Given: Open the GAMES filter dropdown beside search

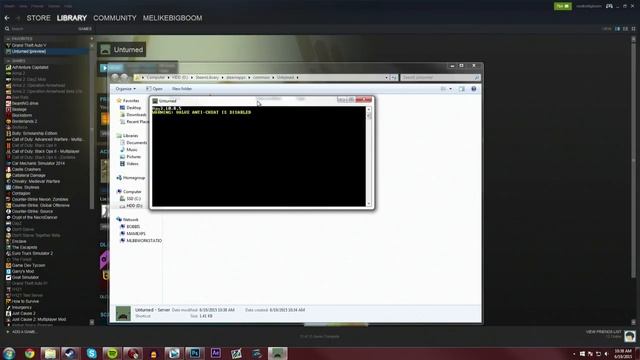Looking at the screenshot, I should coord(85,29).
